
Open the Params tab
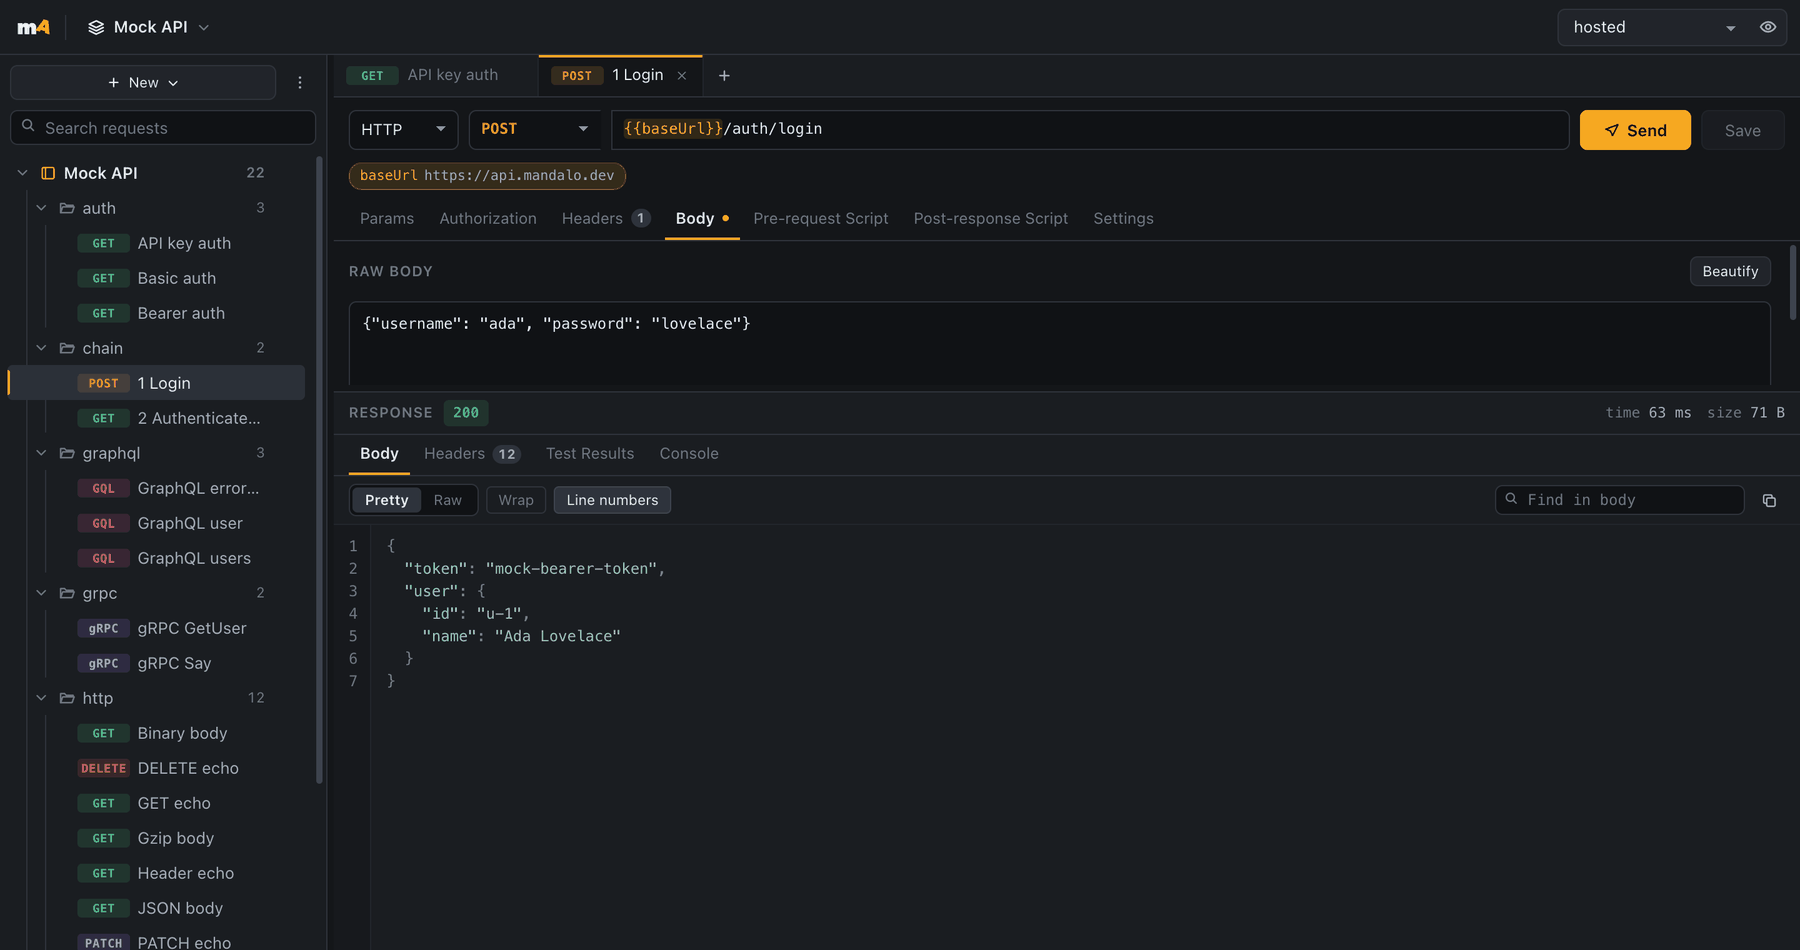click(387, 218)
